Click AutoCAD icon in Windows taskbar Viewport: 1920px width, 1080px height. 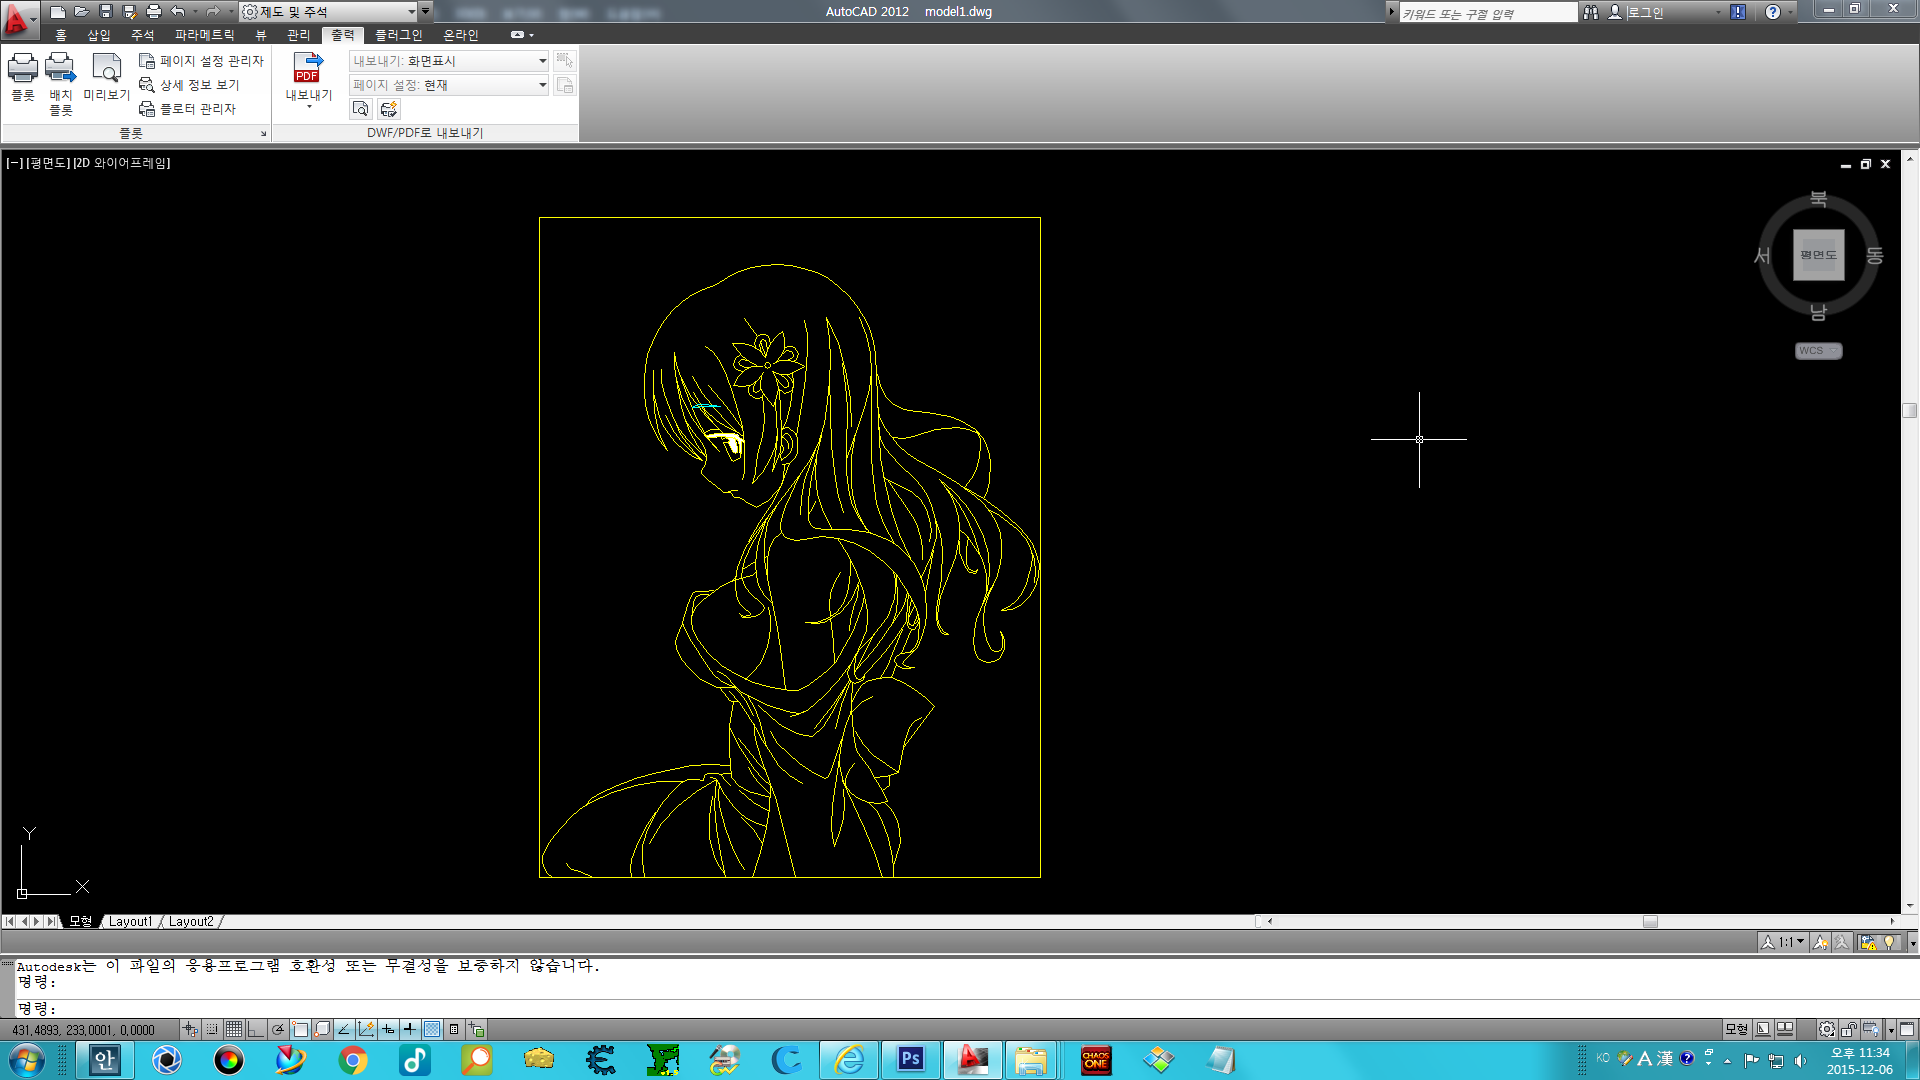pyautogui.click(x=972, y=1059)
